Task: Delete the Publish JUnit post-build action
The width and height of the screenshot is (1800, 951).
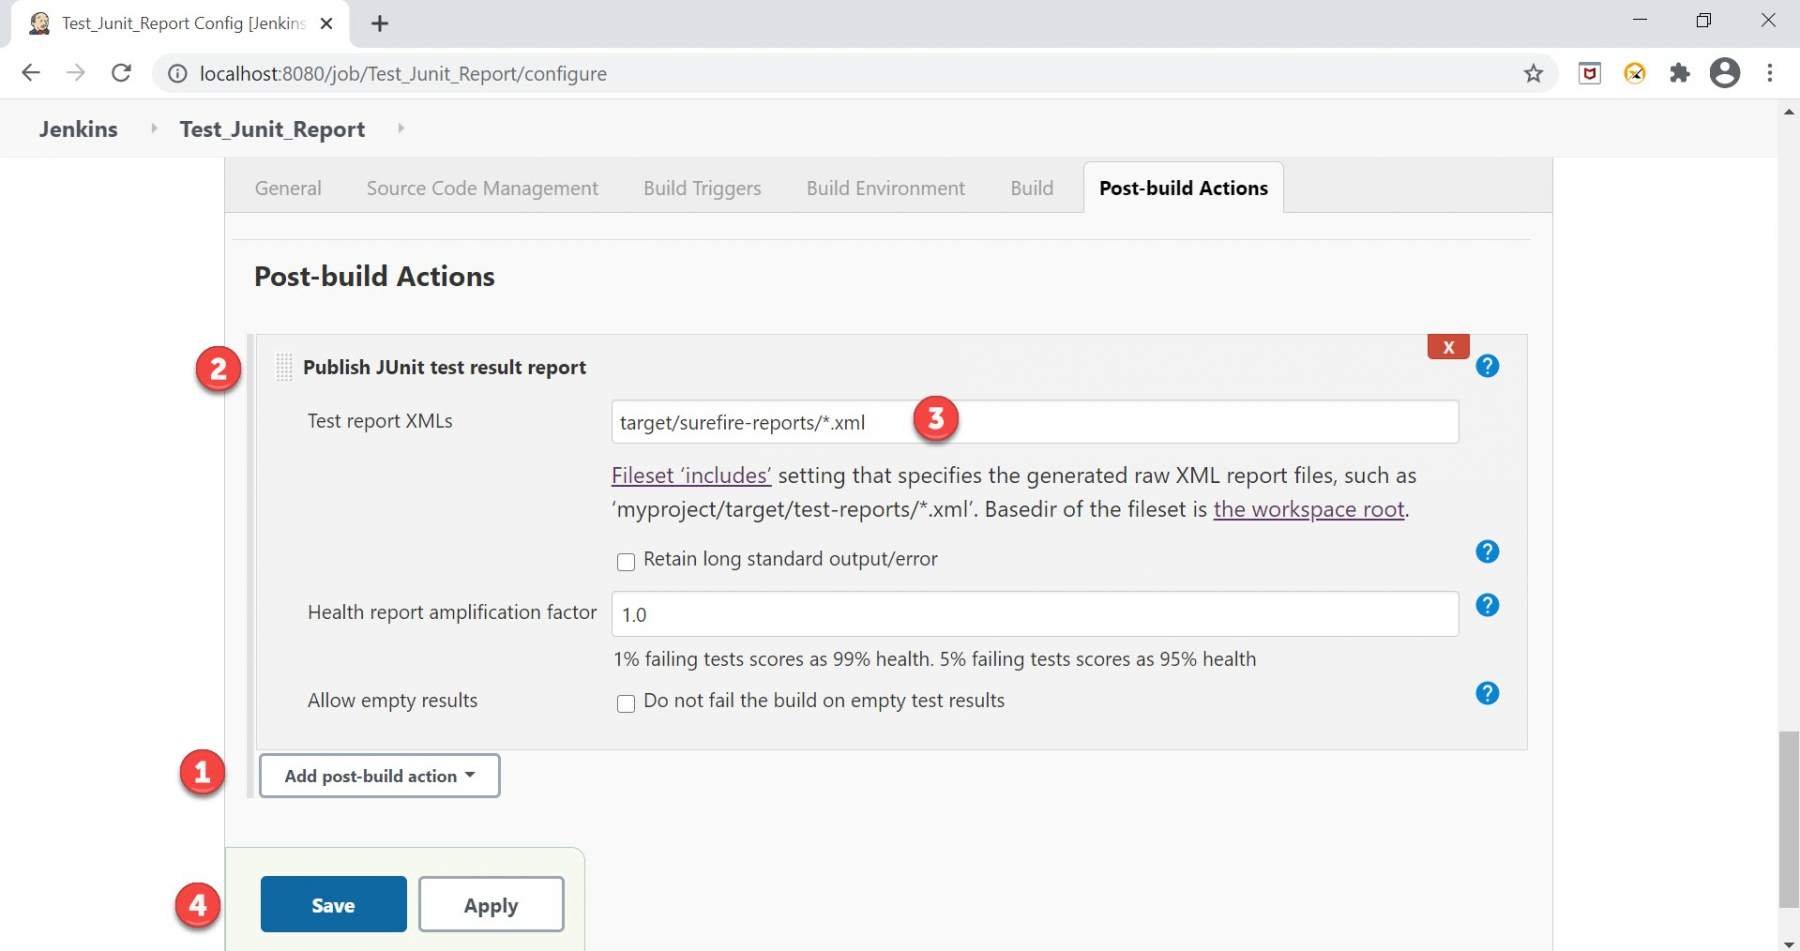Action: 1448,347
